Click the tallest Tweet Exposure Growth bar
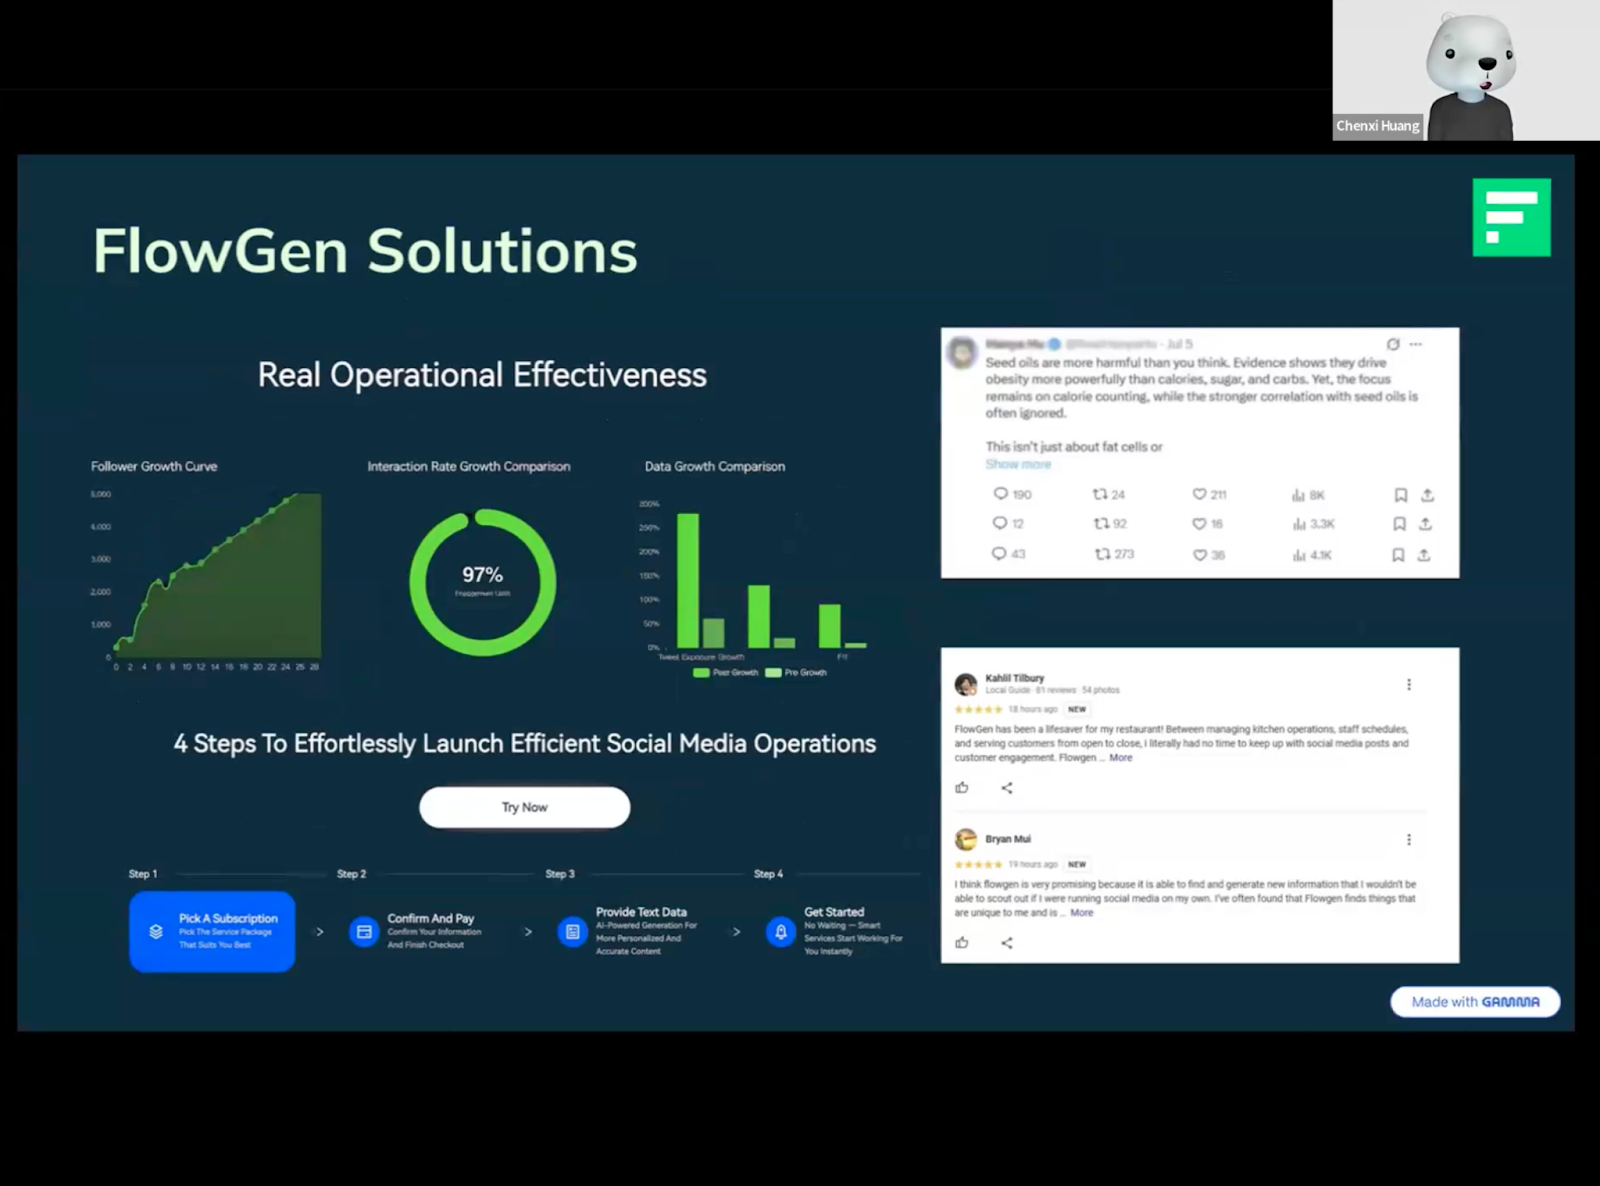The image size is (1600, 1186). 688,580
